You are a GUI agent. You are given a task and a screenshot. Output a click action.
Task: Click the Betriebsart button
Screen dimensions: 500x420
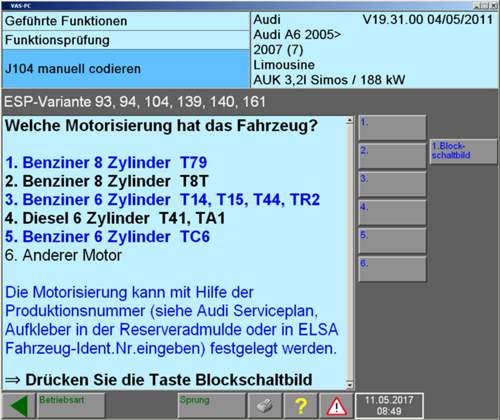pos(71,406)
